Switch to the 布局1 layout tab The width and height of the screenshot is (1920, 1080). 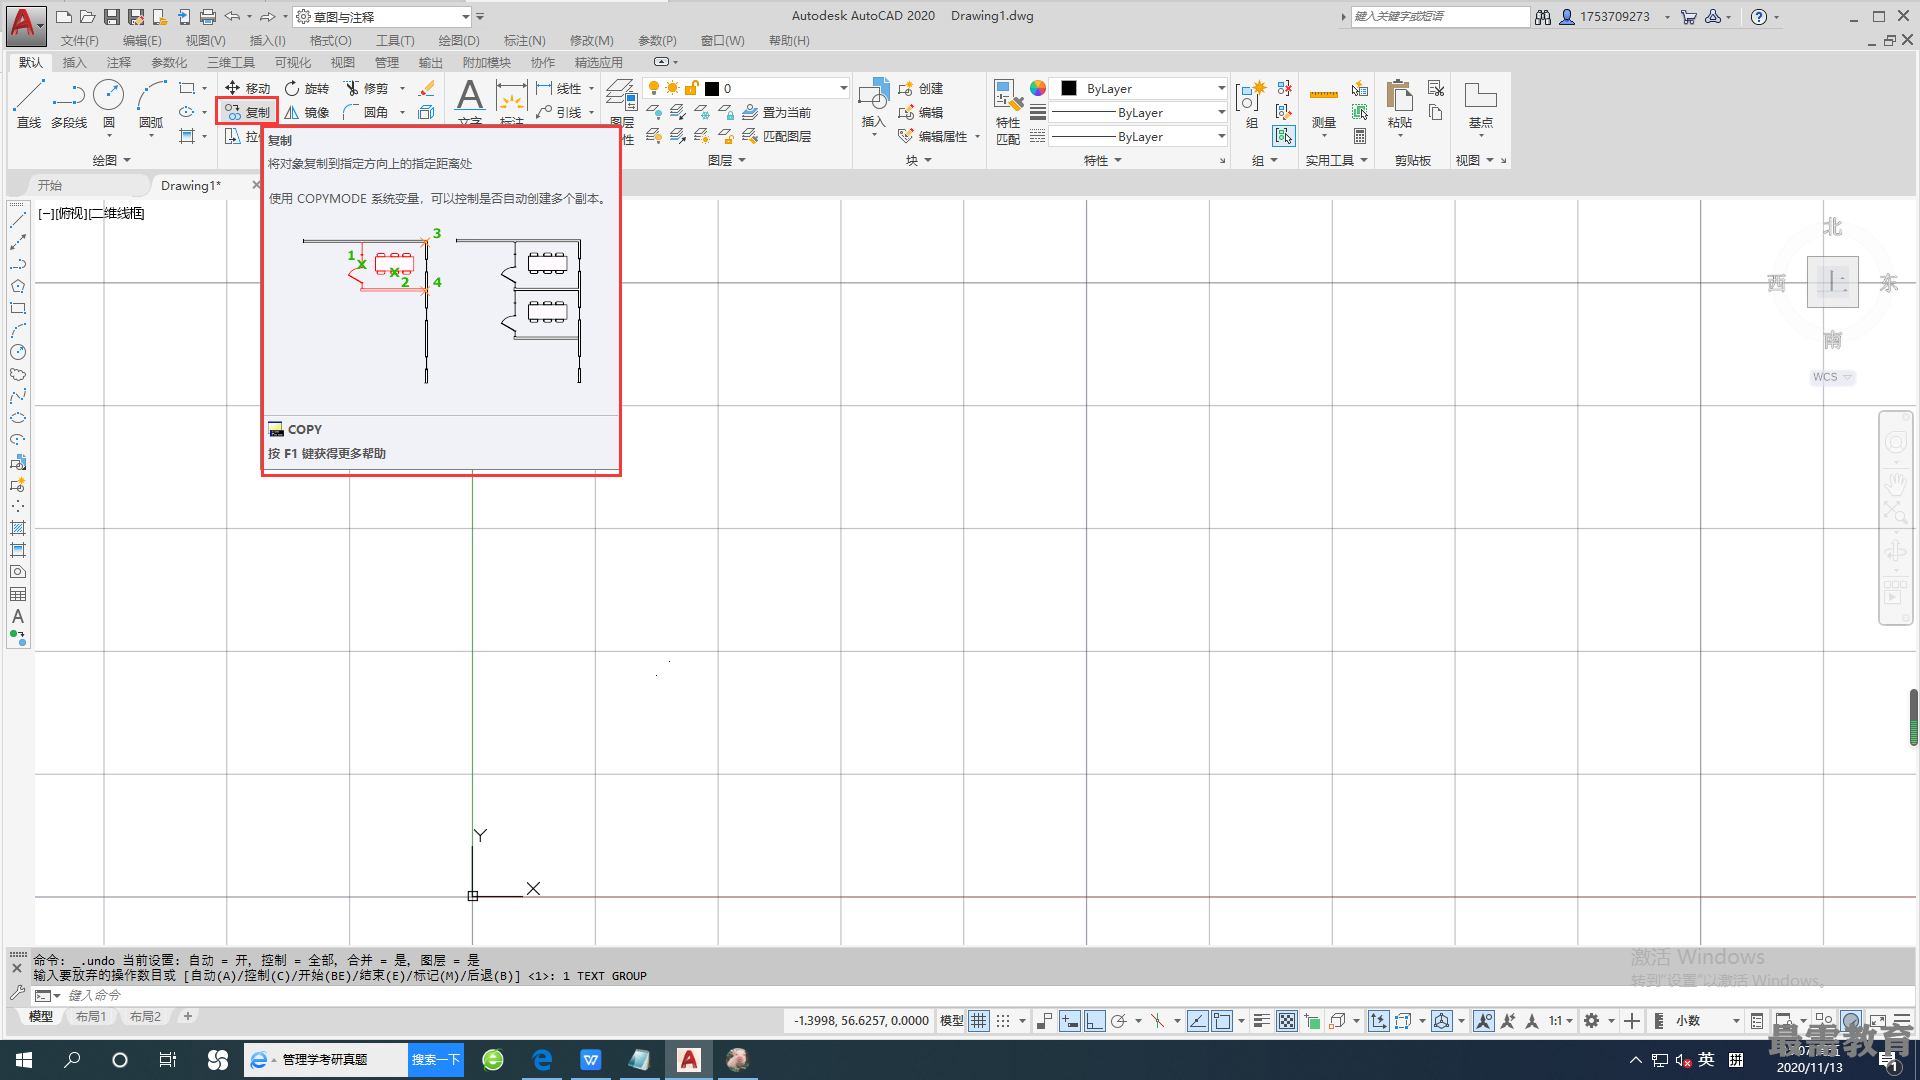(x=91, y=1017)
